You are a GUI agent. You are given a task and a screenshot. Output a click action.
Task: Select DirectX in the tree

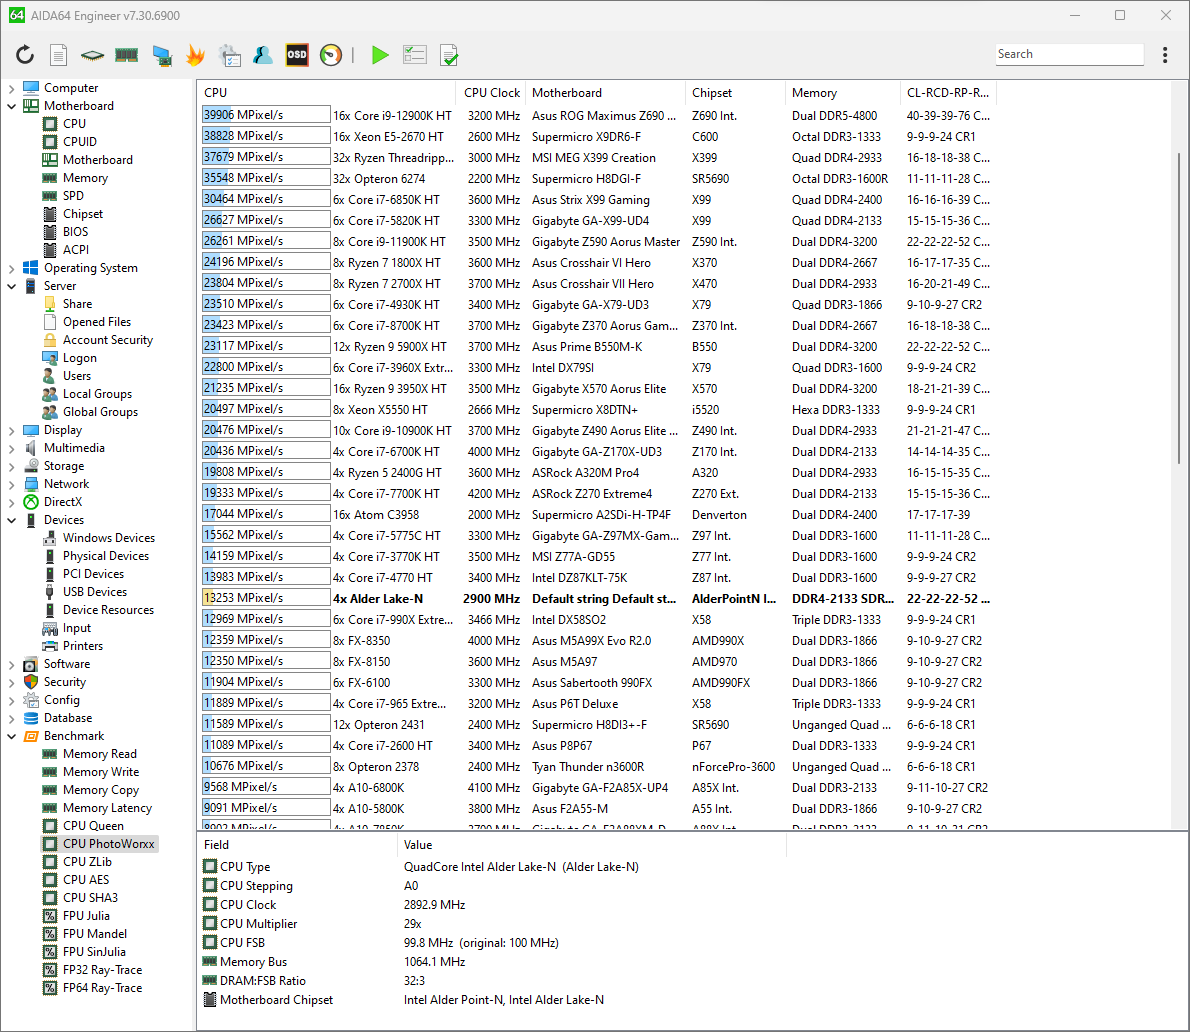63,502
